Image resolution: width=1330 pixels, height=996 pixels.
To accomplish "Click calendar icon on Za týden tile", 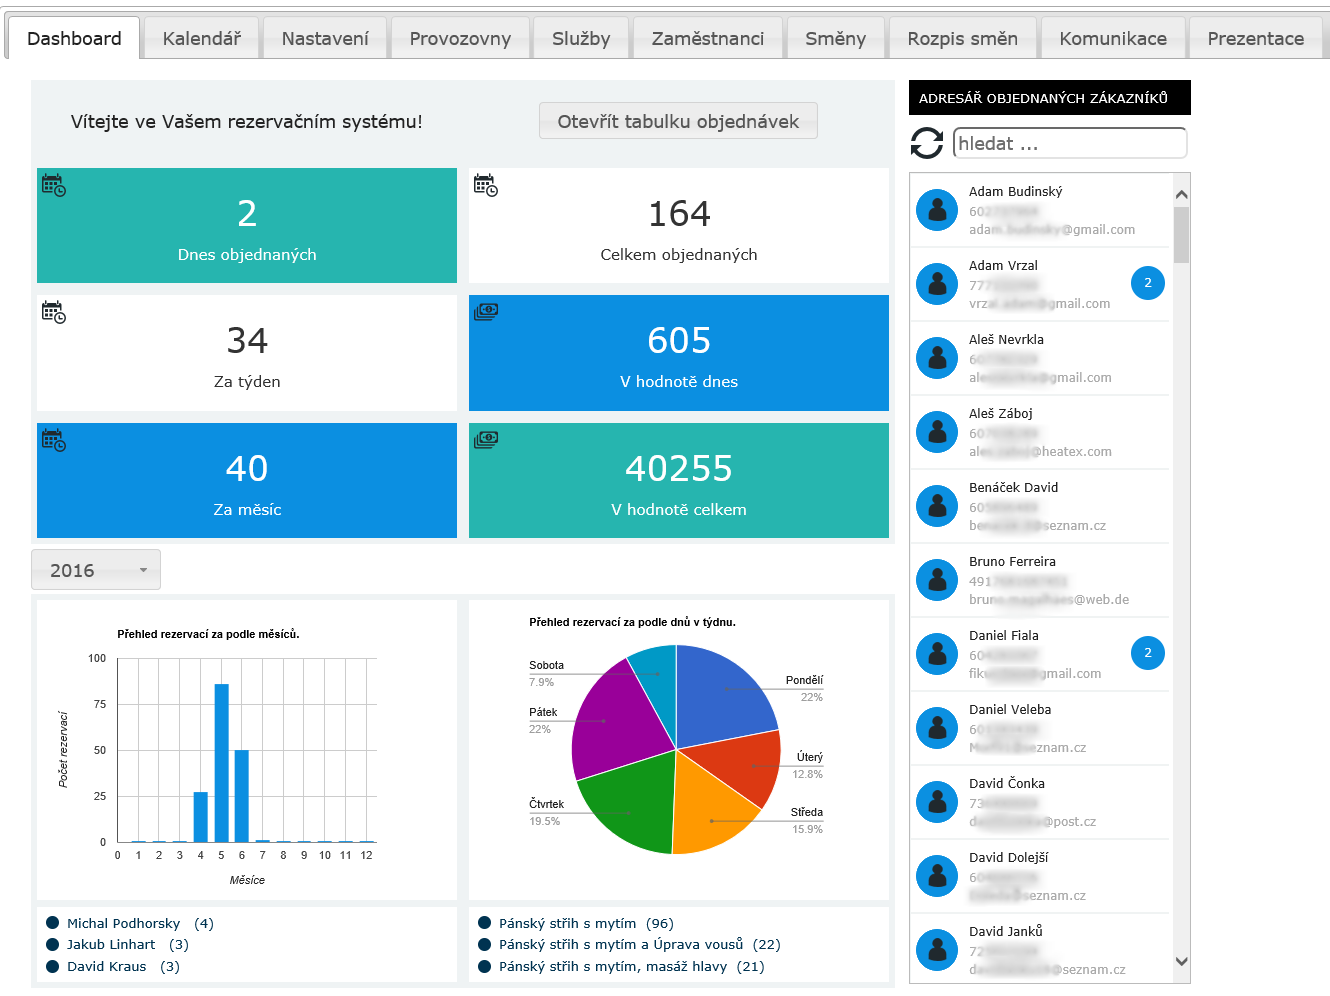I will [54, 312].
